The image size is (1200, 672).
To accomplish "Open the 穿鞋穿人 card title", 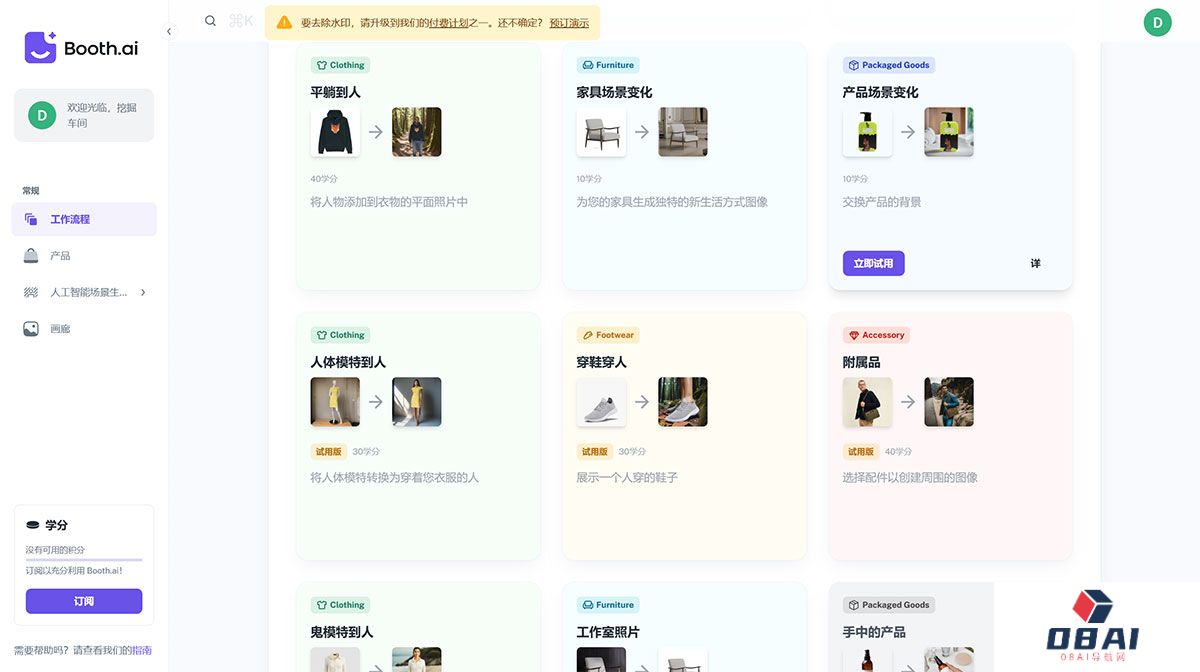I will (601, 362).
